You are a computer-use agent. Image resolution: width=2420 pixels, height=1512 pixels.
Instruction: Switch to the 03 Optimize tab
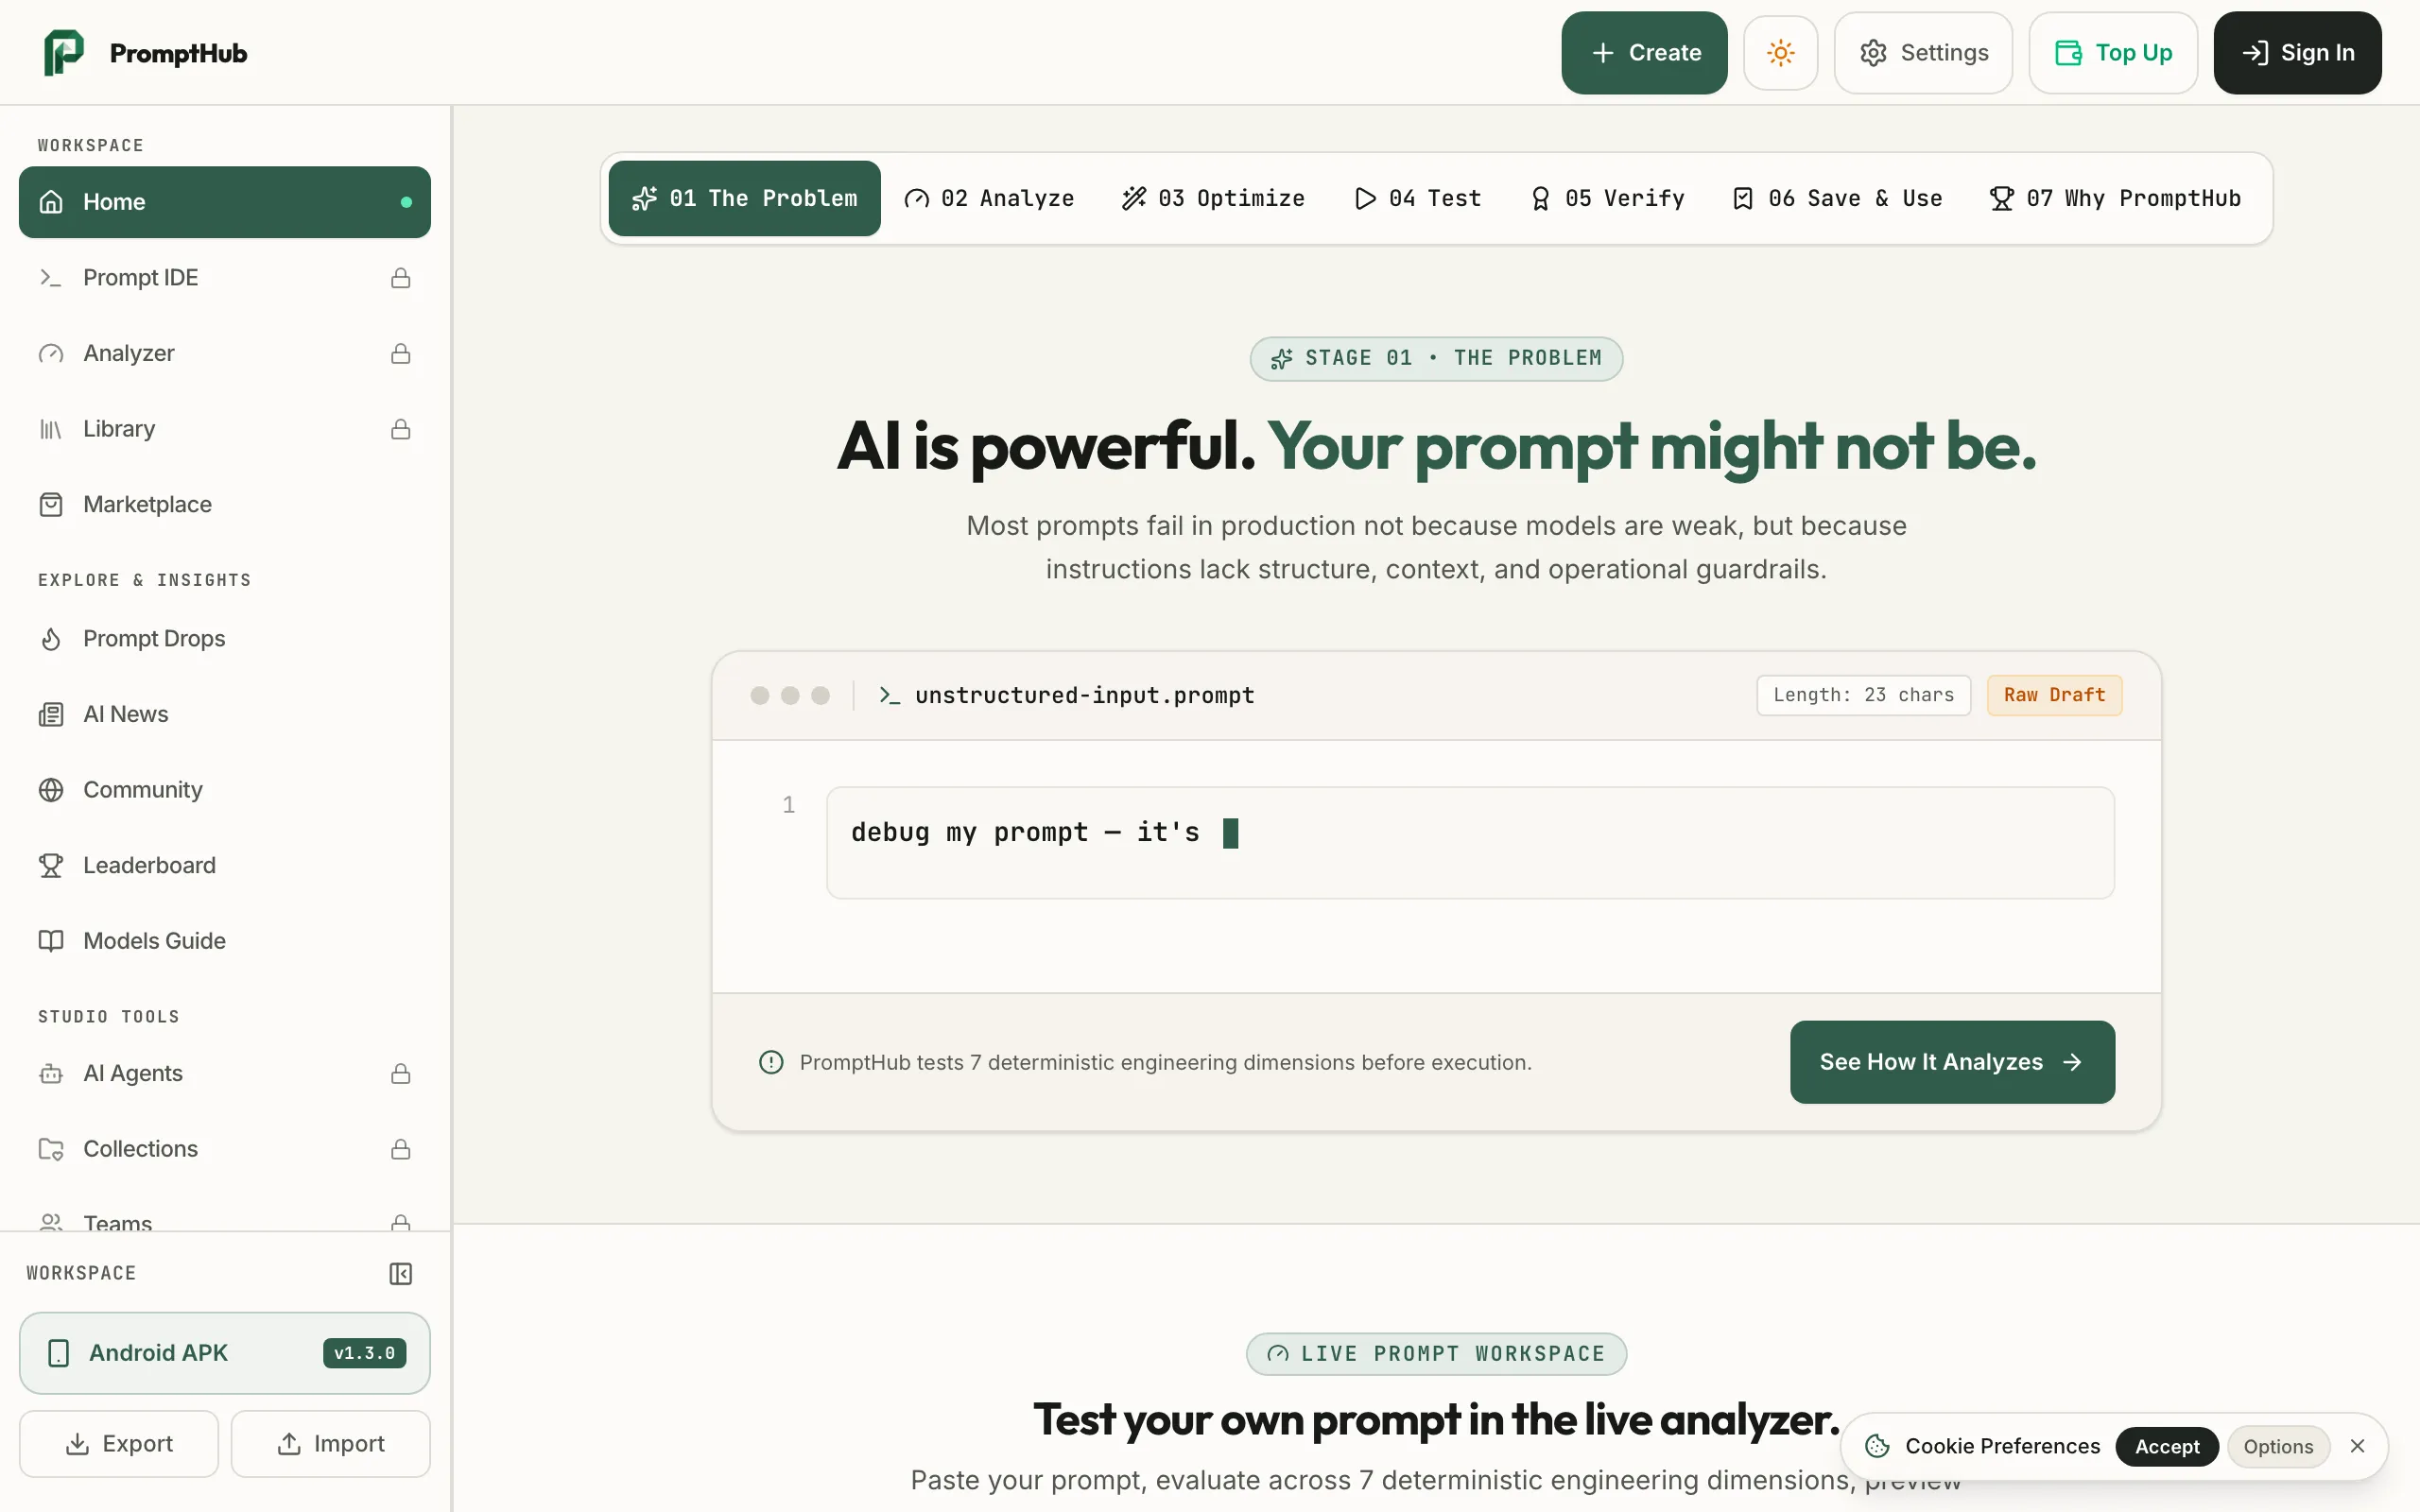click(x=1212, y=198)
